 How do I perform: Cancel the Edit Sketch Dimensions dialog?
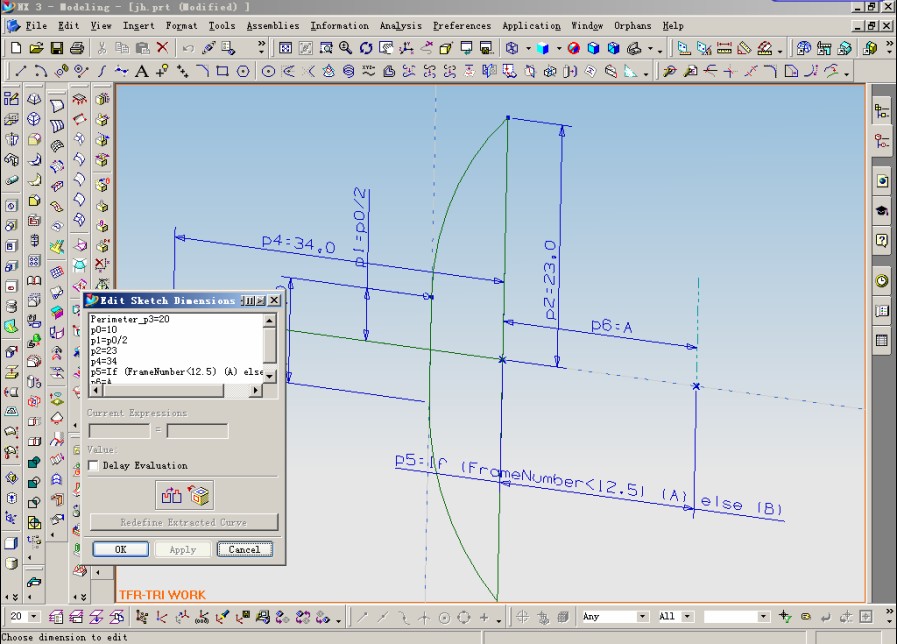tap(244, 549)
